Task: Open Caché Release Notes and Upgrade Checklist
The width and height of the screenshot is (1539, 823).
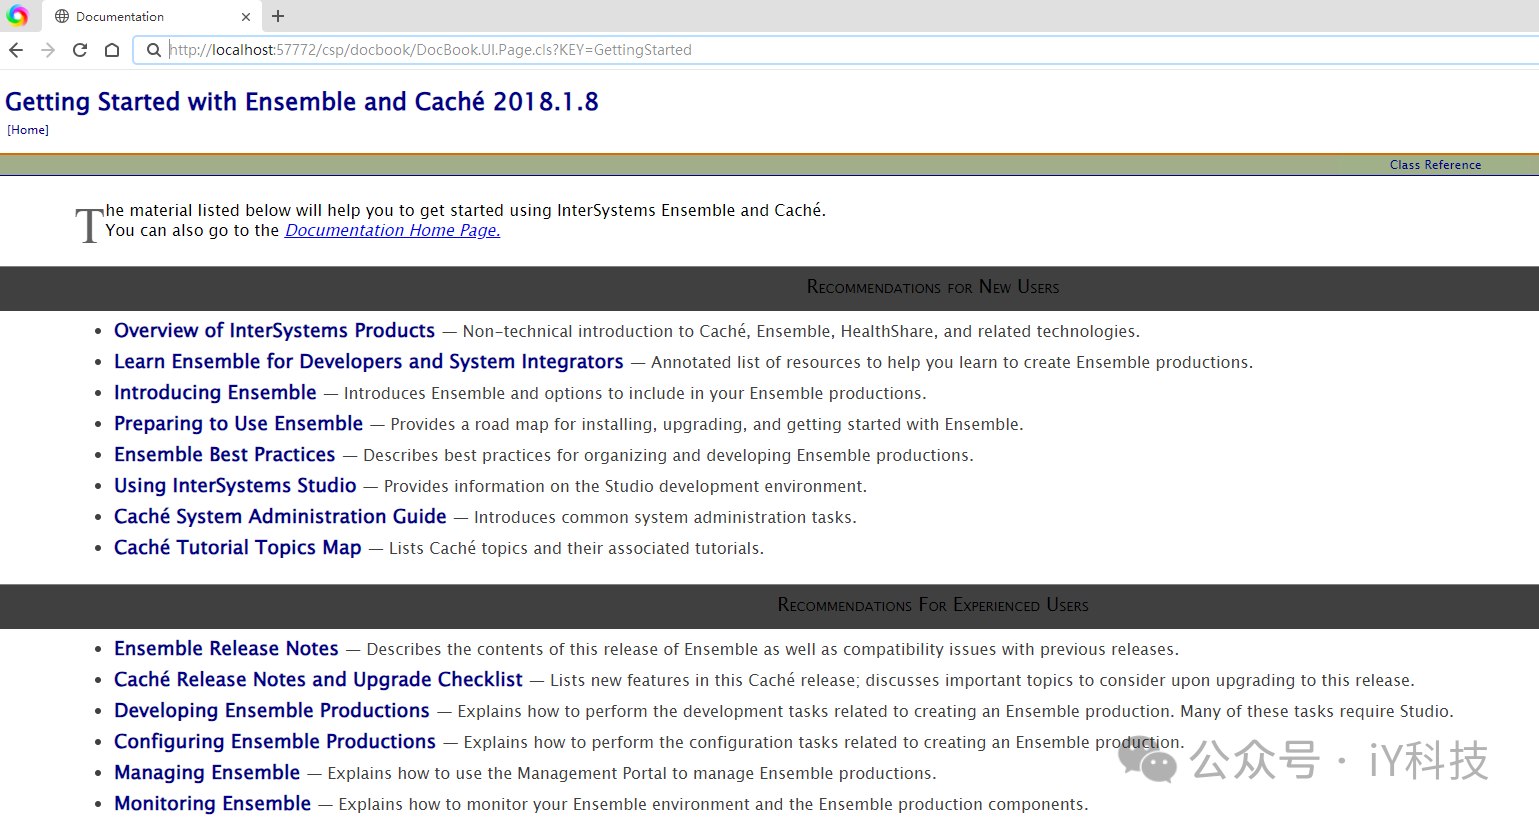Action: pyautogui.click(x=318, y=679)
